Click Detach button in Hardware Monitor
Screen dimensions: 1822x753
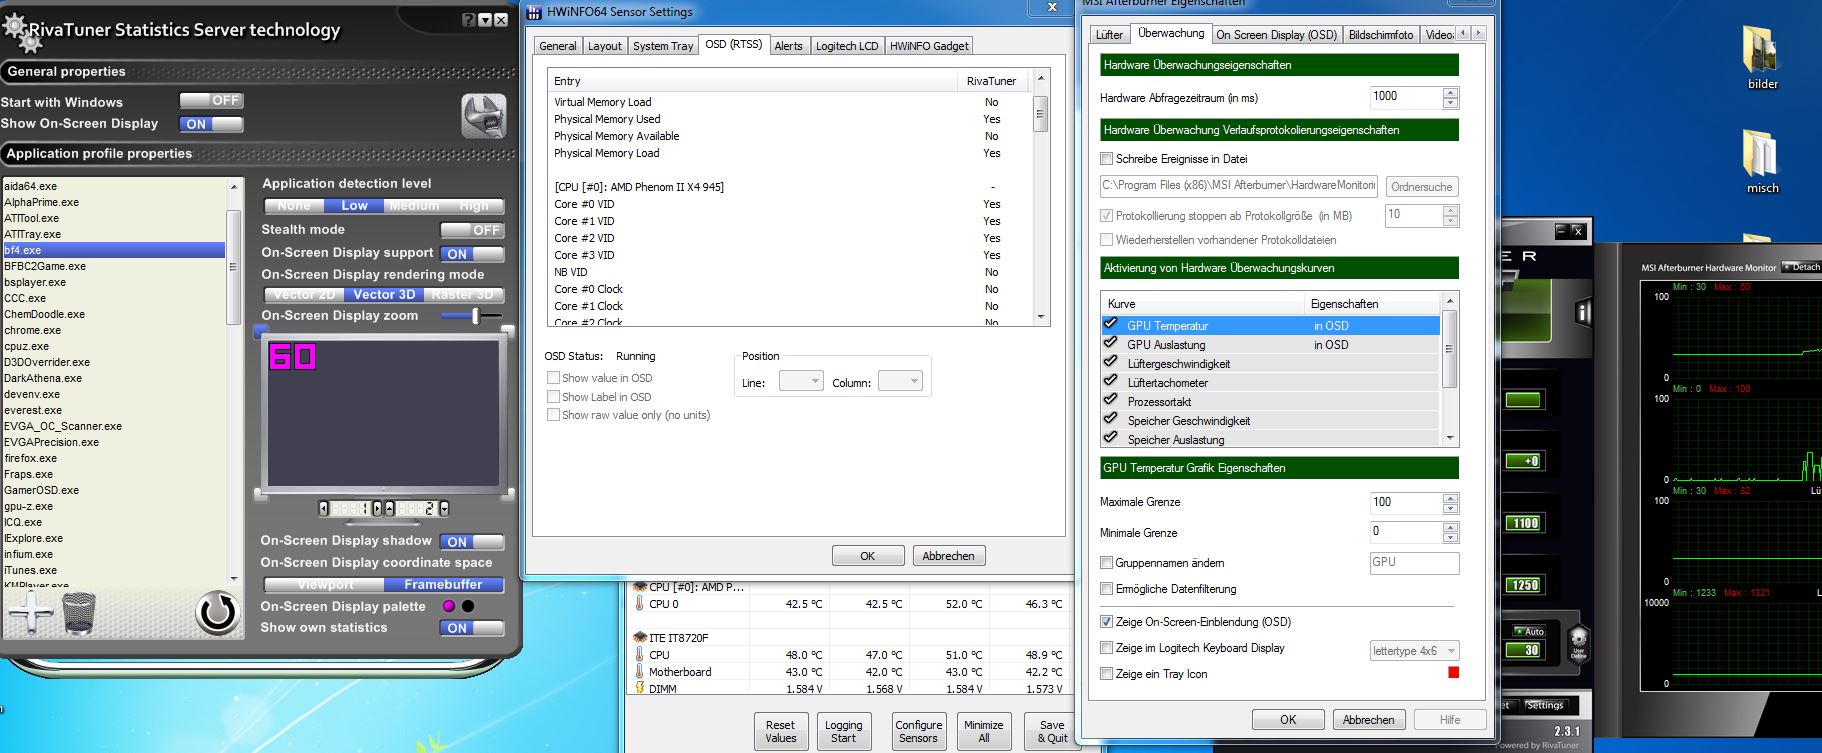click(1801, 267)
